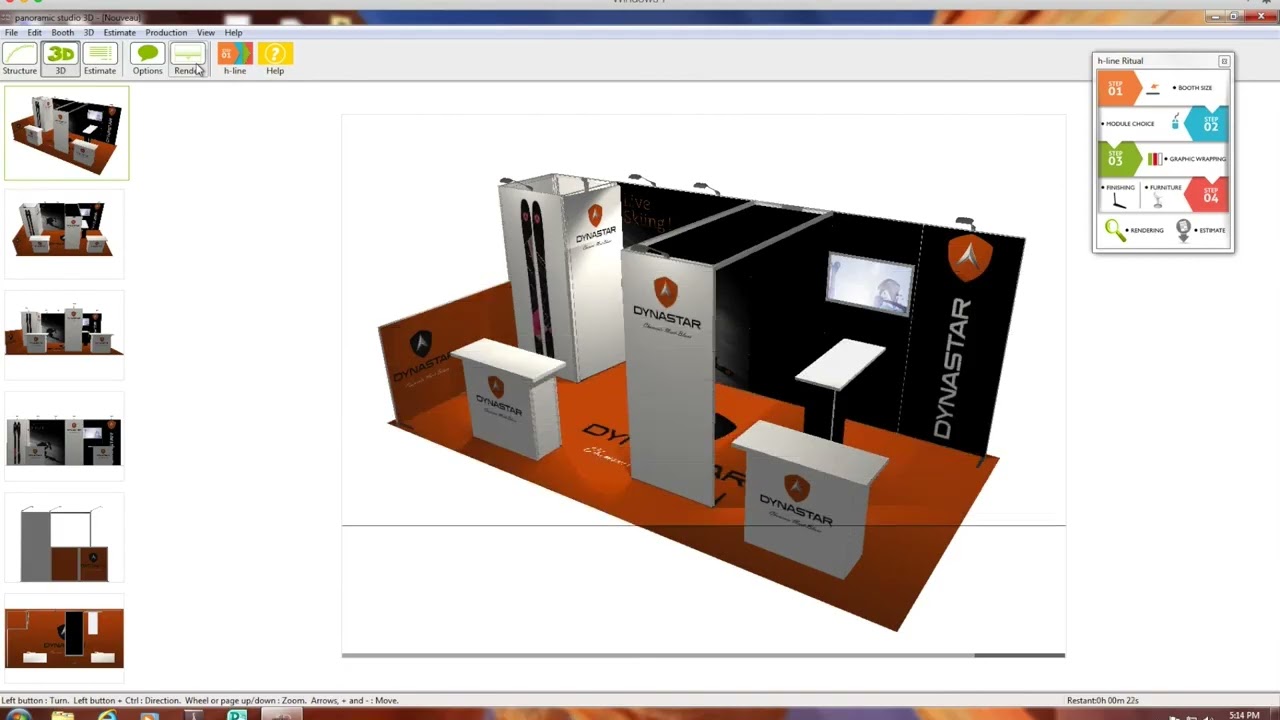Open the Help menu in menu bar
Image resolution: width=1280 pixels, height=720 pixels.
pos(233,33)
